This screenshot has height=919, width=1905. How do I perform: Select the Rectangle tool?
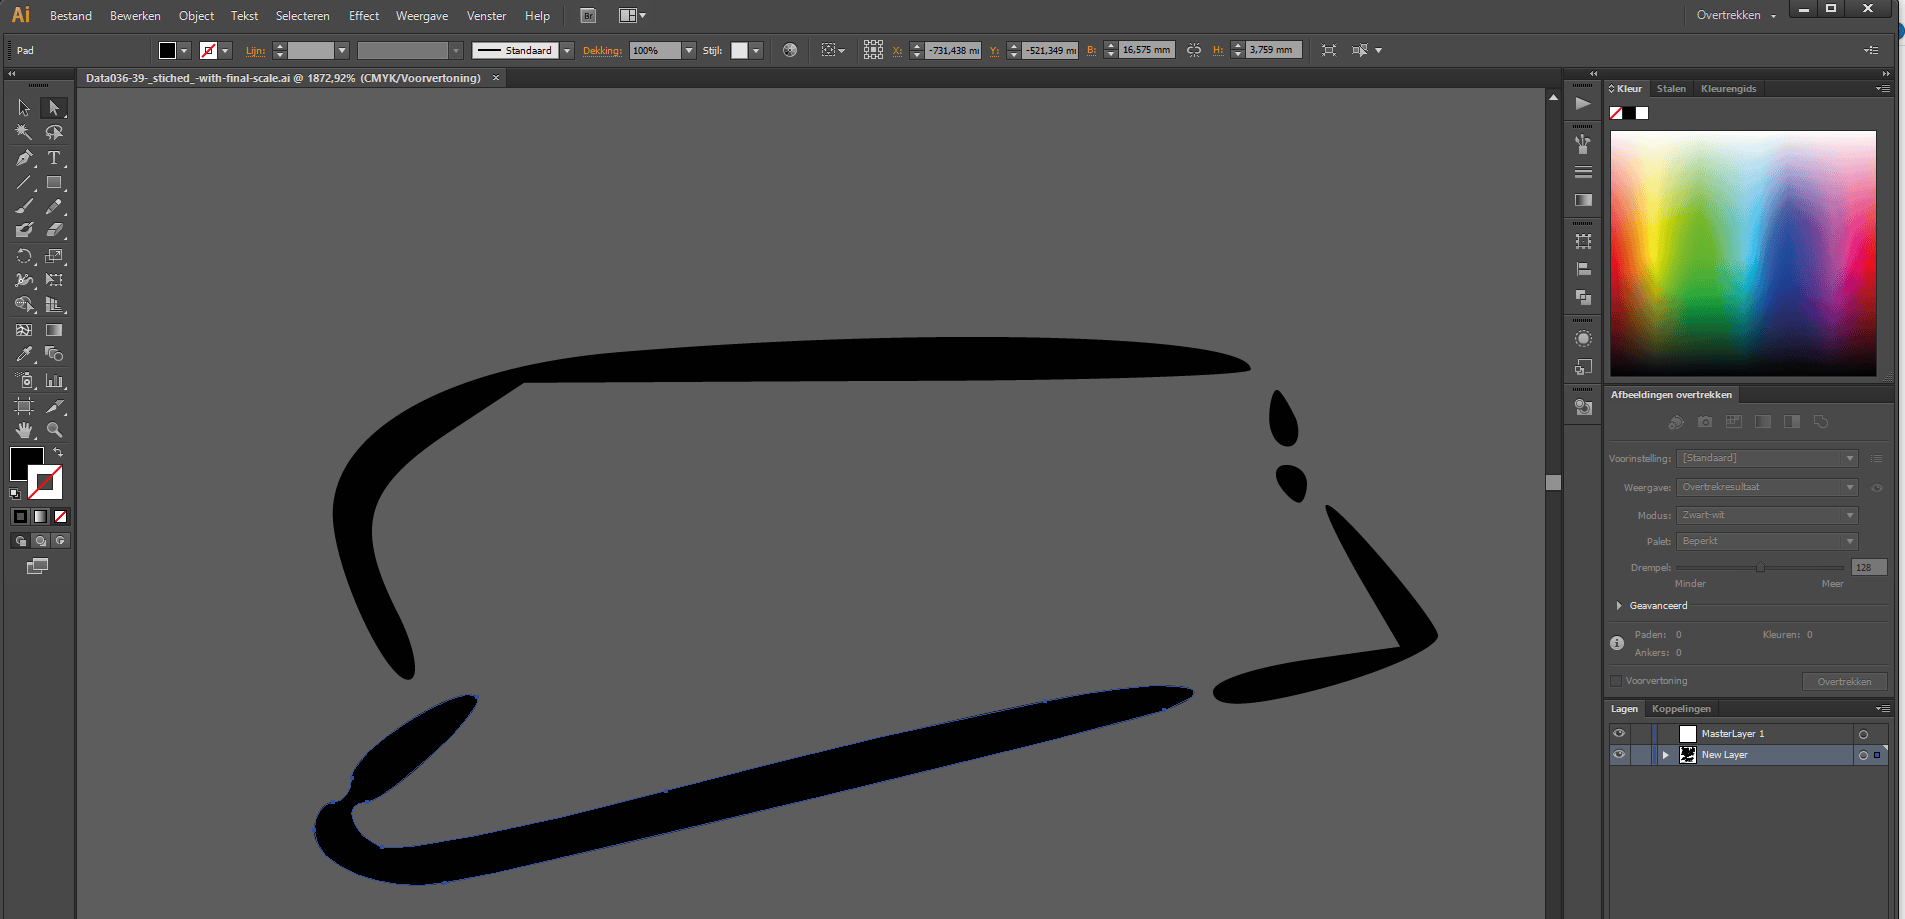(x=54, y=183)
